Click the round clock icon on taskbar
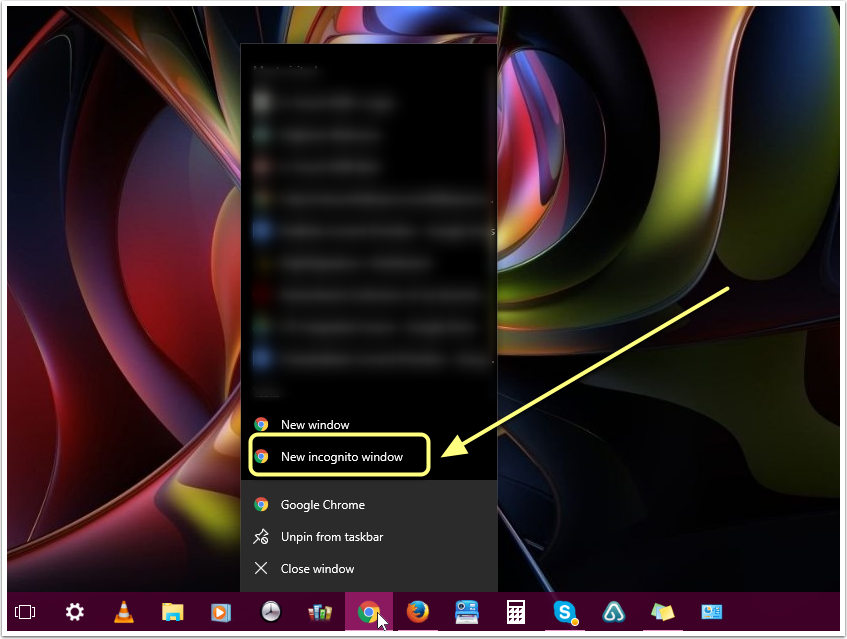847x639 pixels. click(270, 612)
